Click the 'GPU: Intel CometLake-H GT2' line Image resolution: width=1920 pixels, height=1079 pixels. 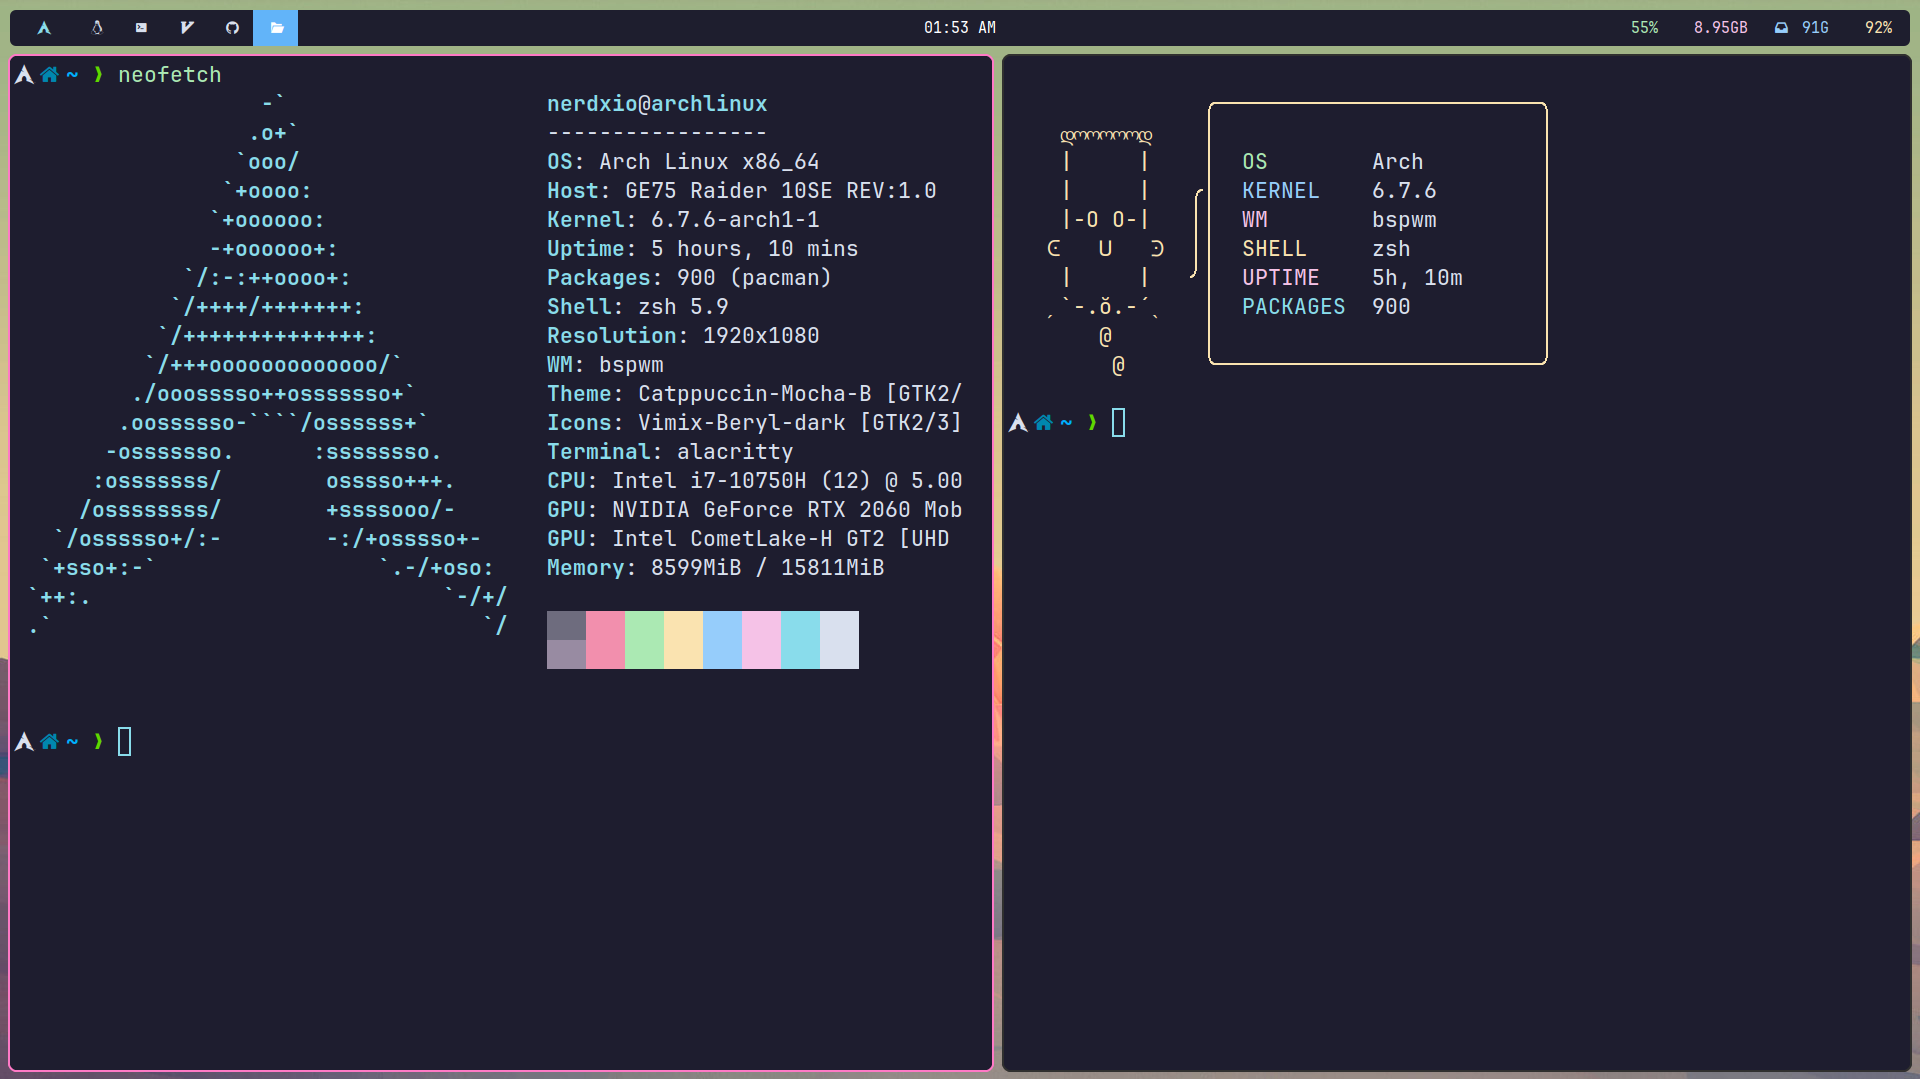[x=748, y=539]
